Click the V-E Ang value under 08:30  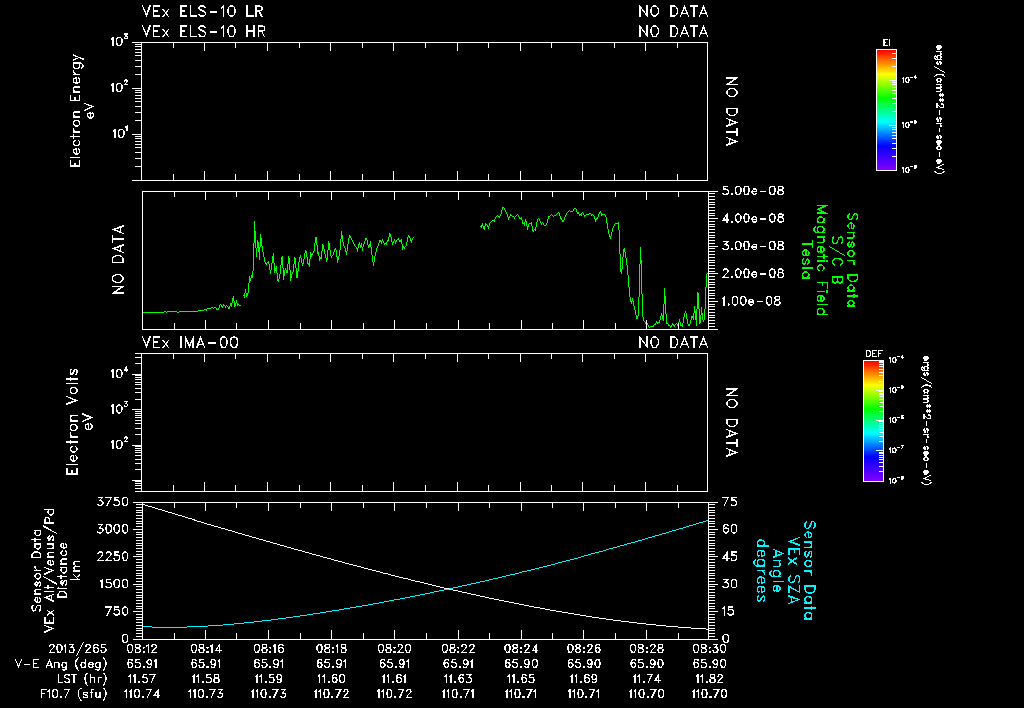(x=709, y=664)
